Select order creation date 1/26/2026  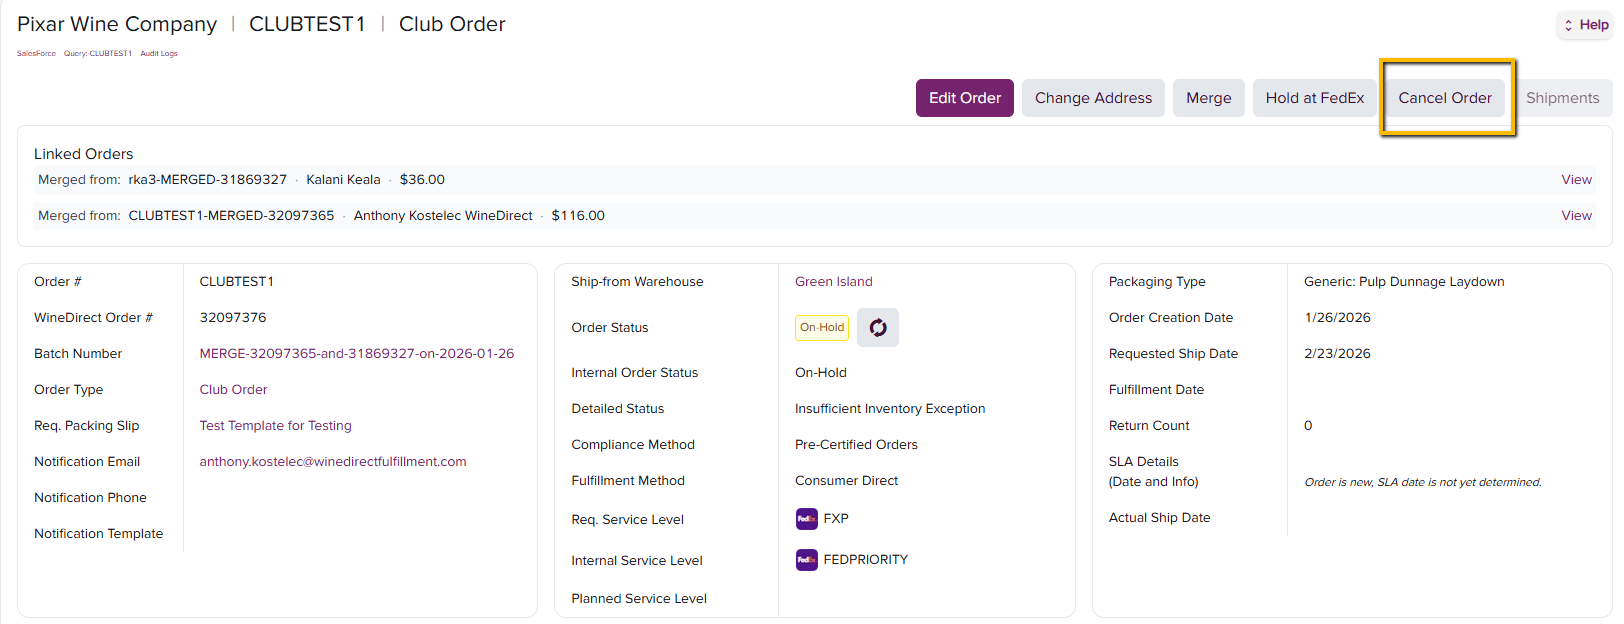(x=1338, y=318)
